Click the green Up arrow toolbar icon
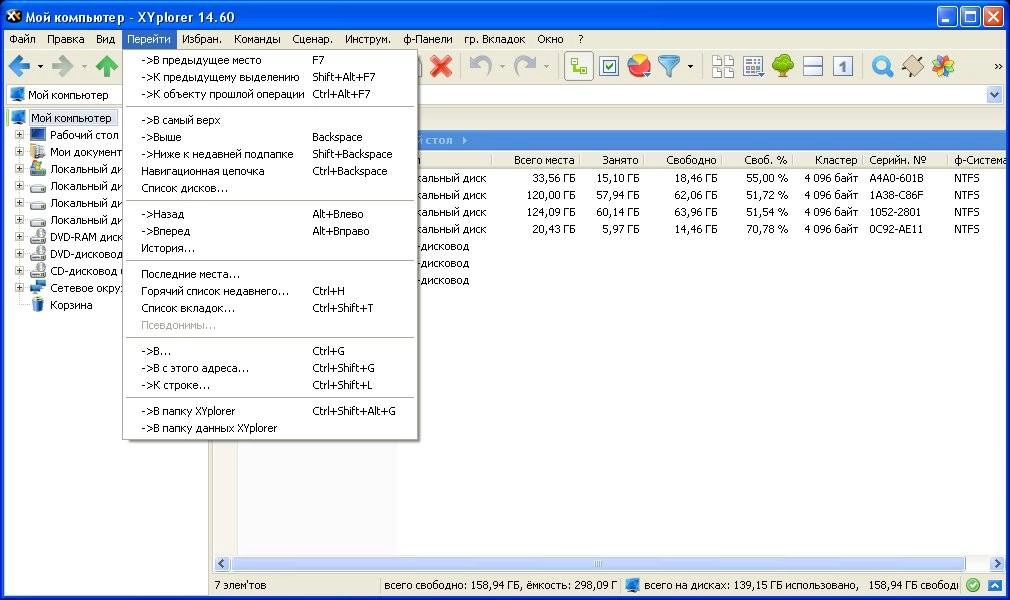The height and width of the screenshot is (600, 1010). tap(107, 66)
